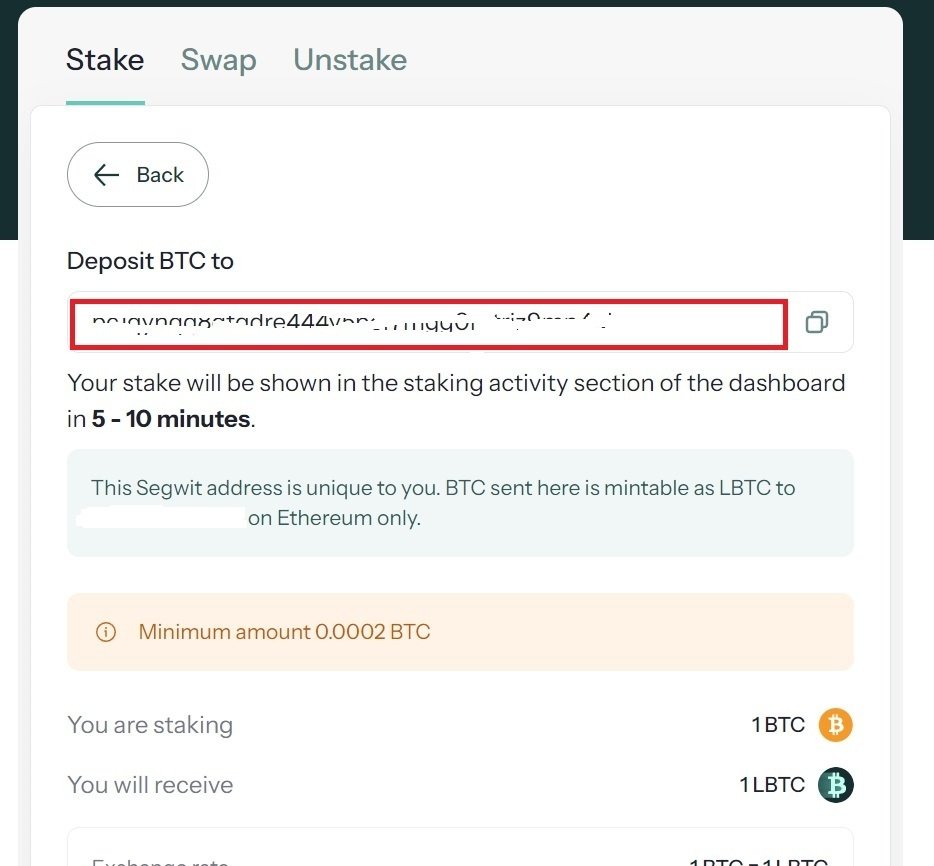Click the bold "5 - 10 minutes" text
Screen dimensions: 934x866
click(170, 419)
